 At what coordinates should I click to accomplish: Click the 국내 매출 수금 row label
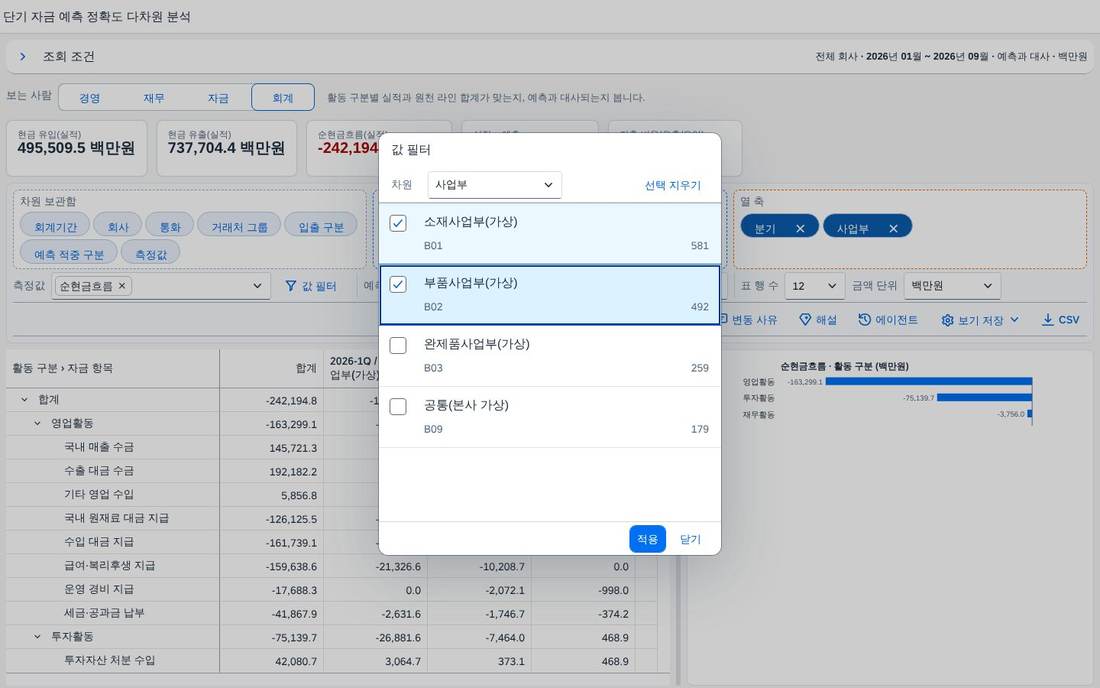pos(99,447)
